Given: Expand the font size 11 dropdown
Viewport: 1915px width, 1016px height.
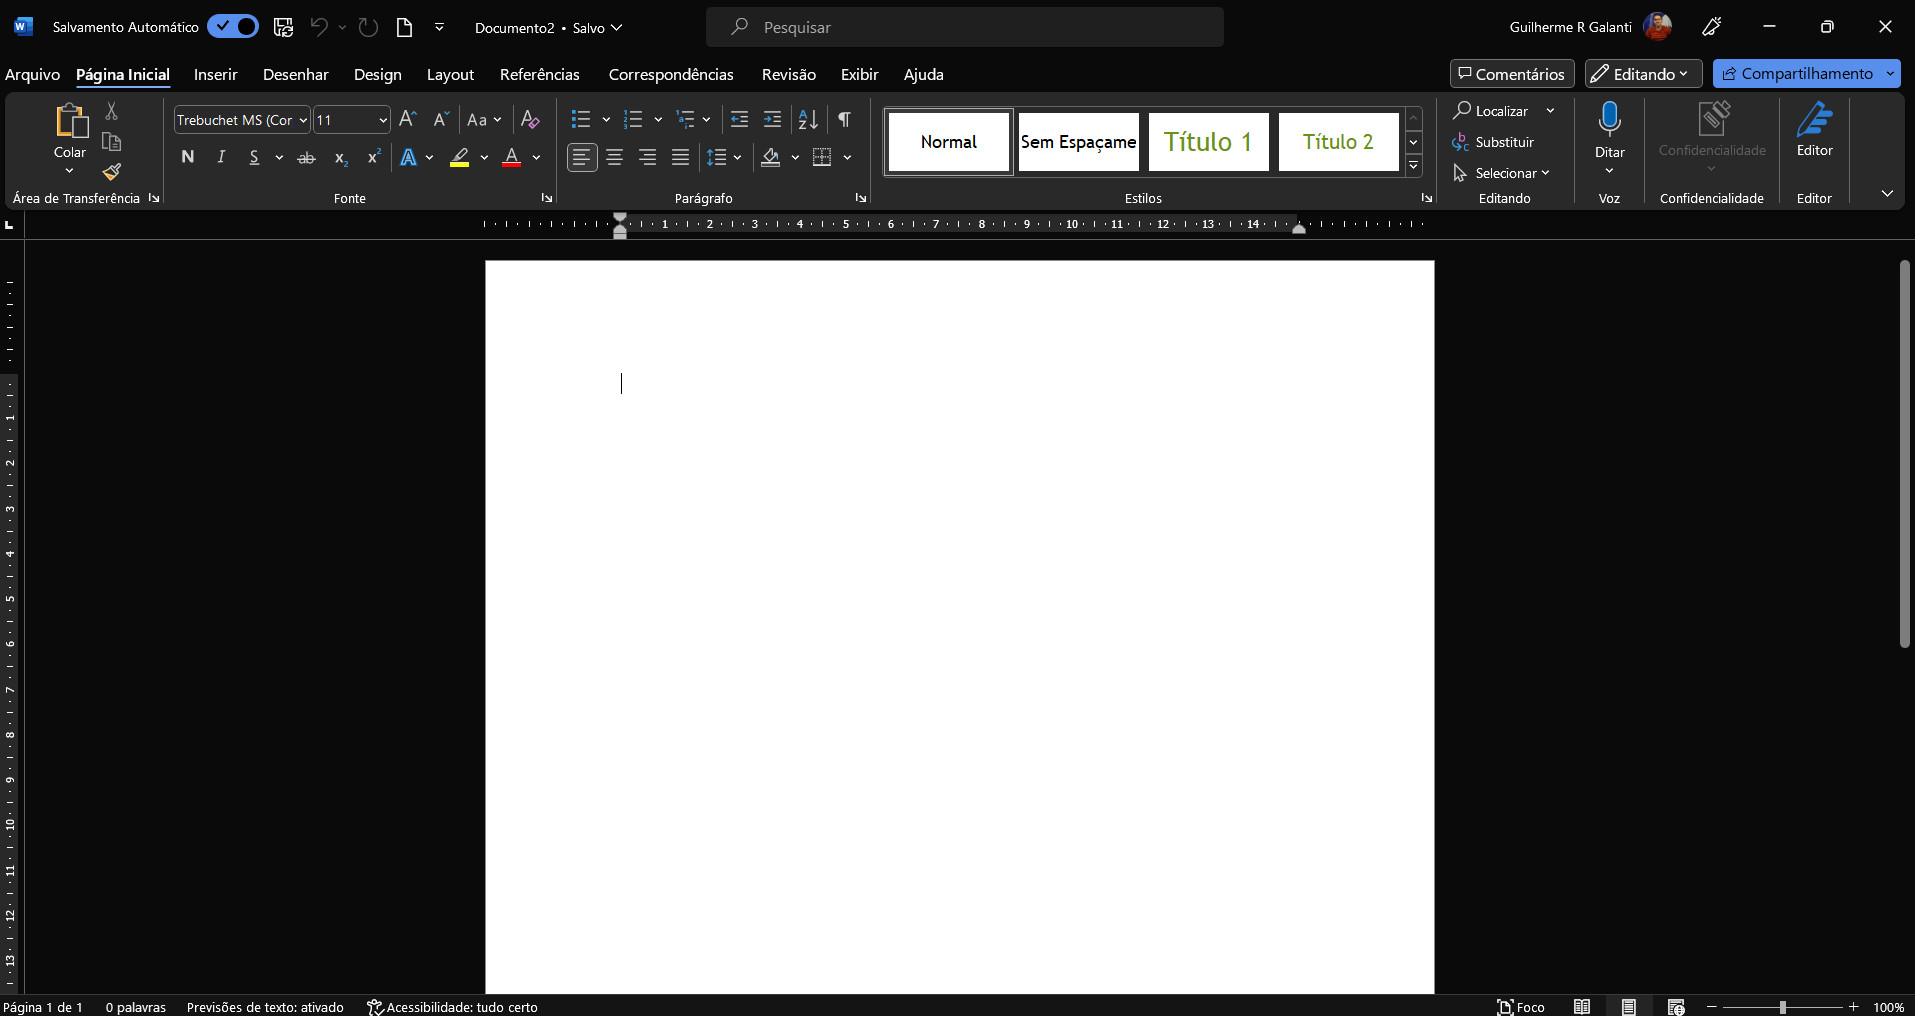Looking at the screenshot, I should click(382, 120).
